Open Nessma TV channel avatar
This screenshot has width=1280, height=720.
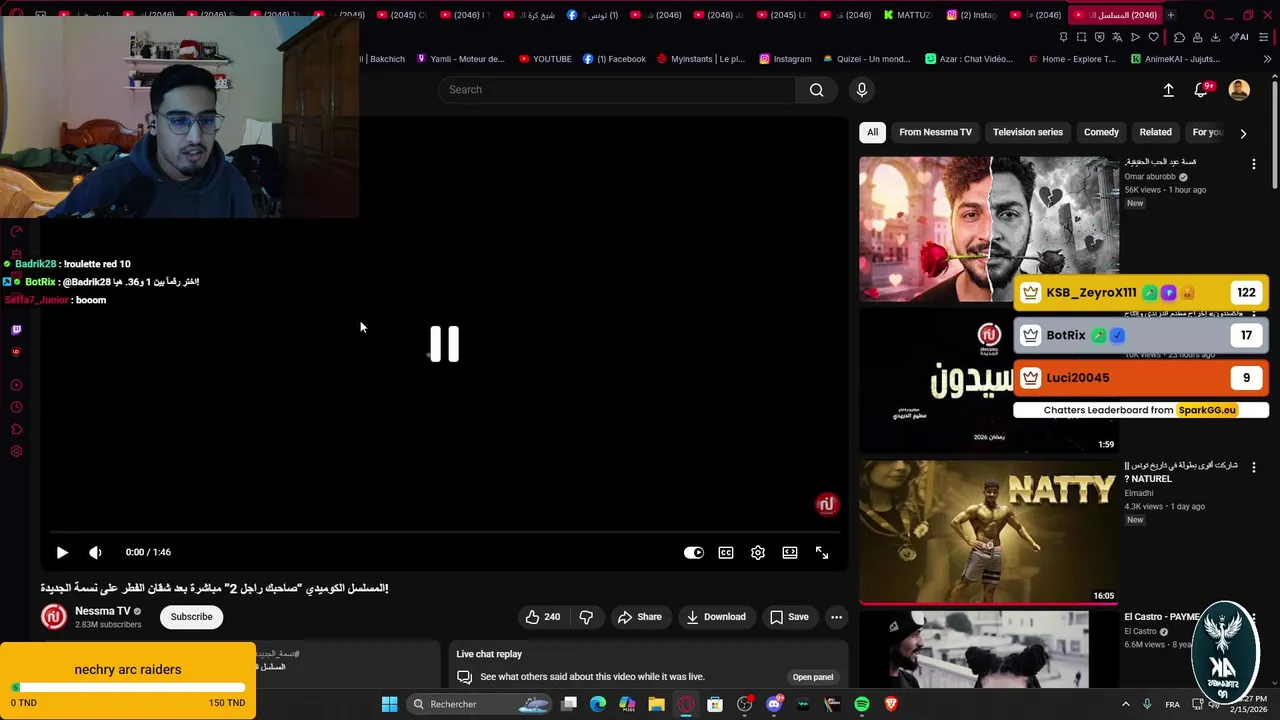click(x=54, y=617)
